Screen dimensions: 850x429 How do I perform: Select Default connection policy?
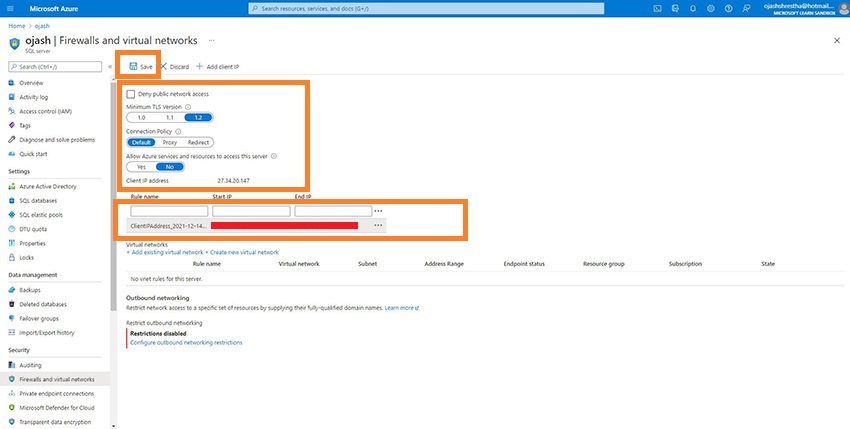[x=141, y=142]
